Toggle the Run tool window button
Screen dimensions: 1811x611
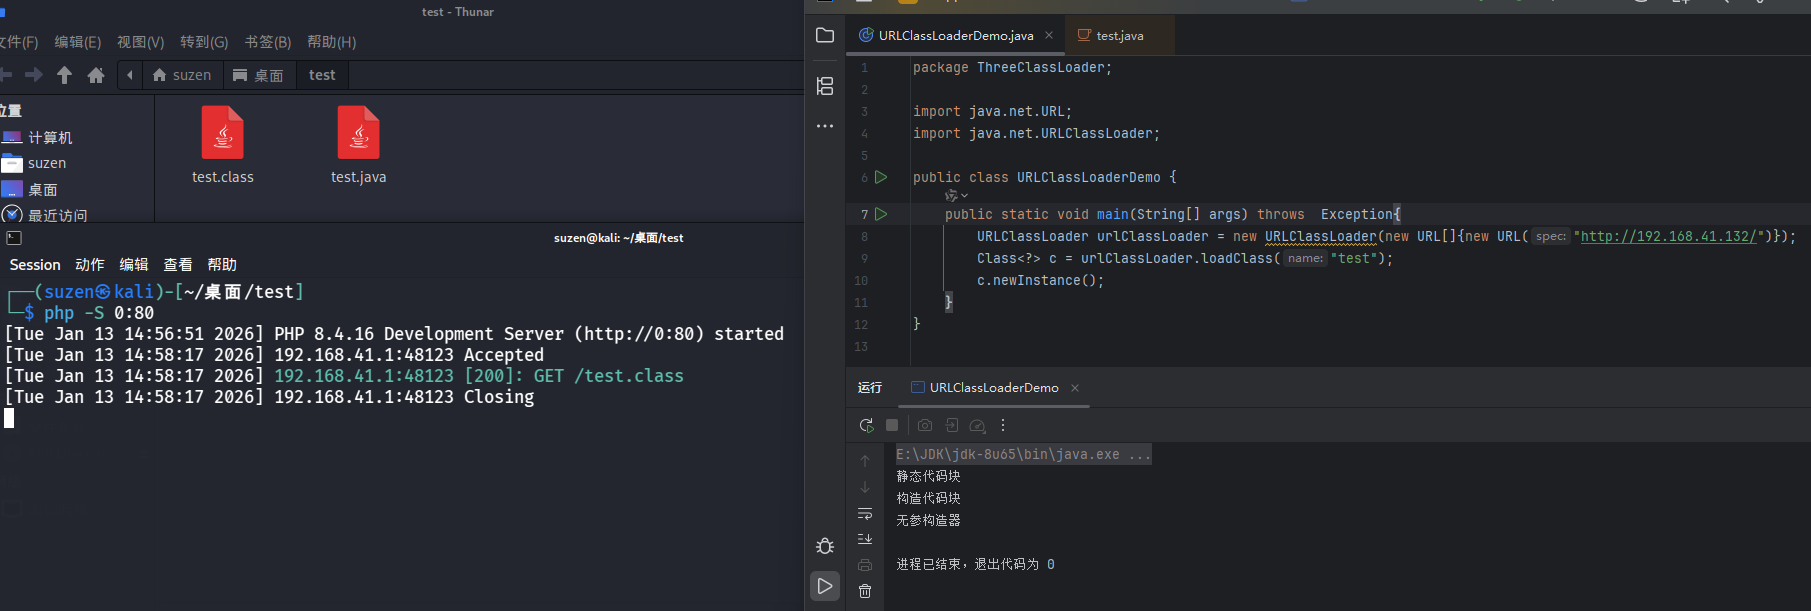825,586
